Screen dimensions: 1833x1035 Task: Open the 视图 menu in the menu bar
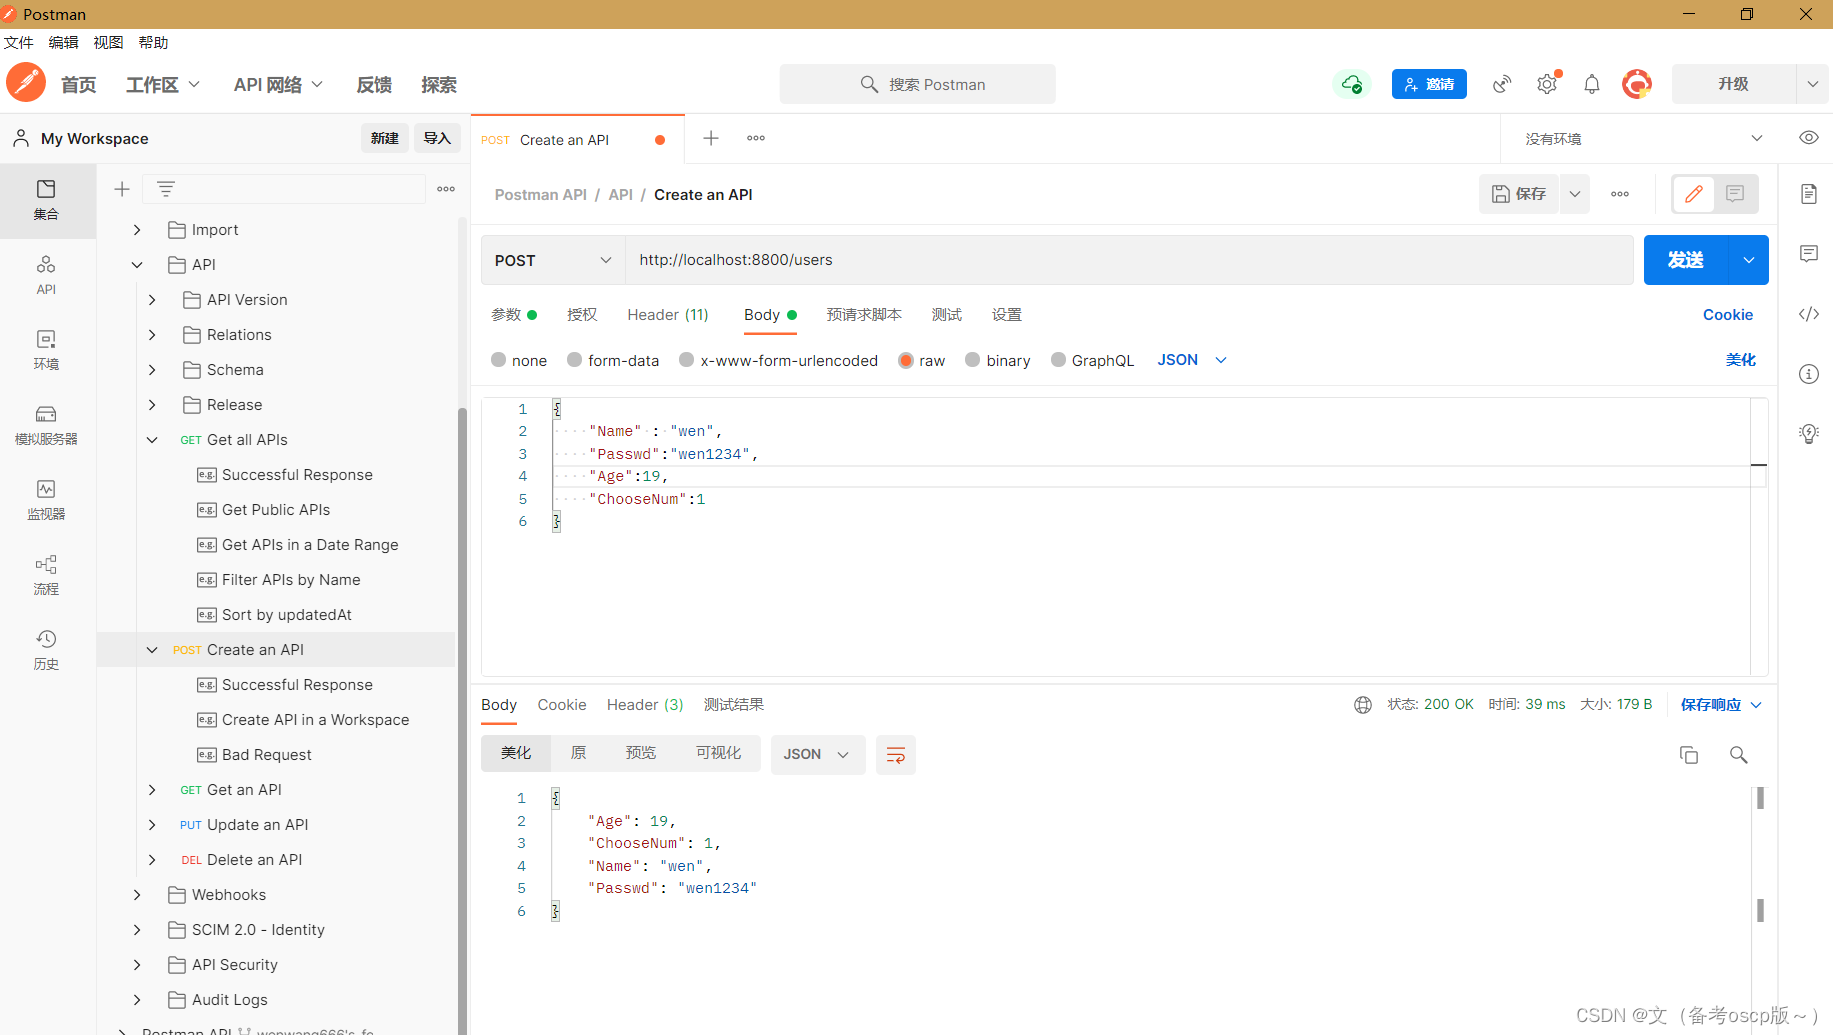pyautogui.click(x=107, y=42)
